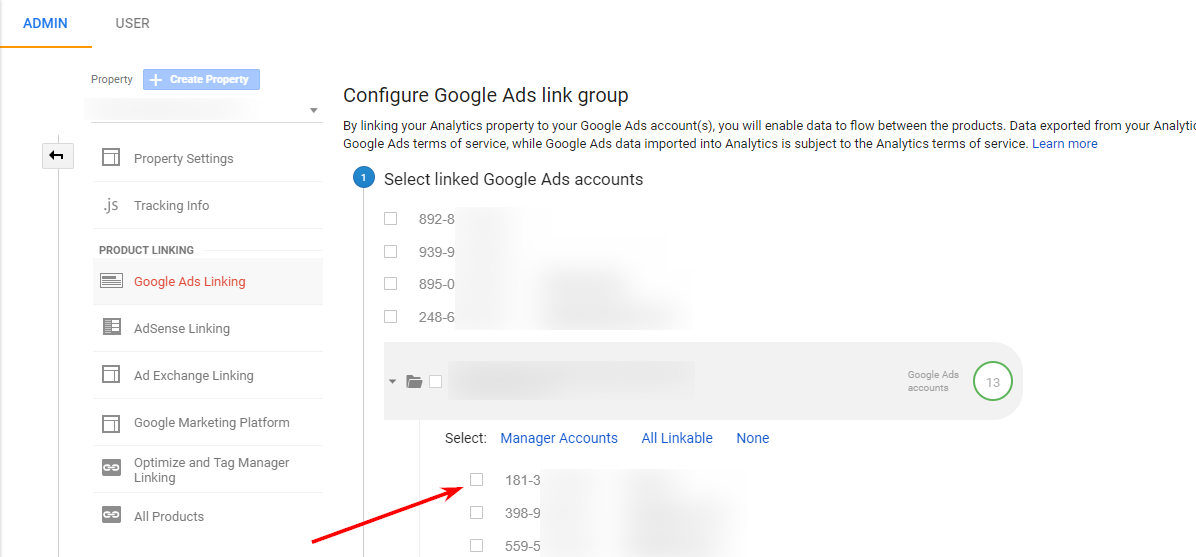Check the 895-0 account checkbox
The height and width of the screenshot is (557, 1196).
point(391,283)
